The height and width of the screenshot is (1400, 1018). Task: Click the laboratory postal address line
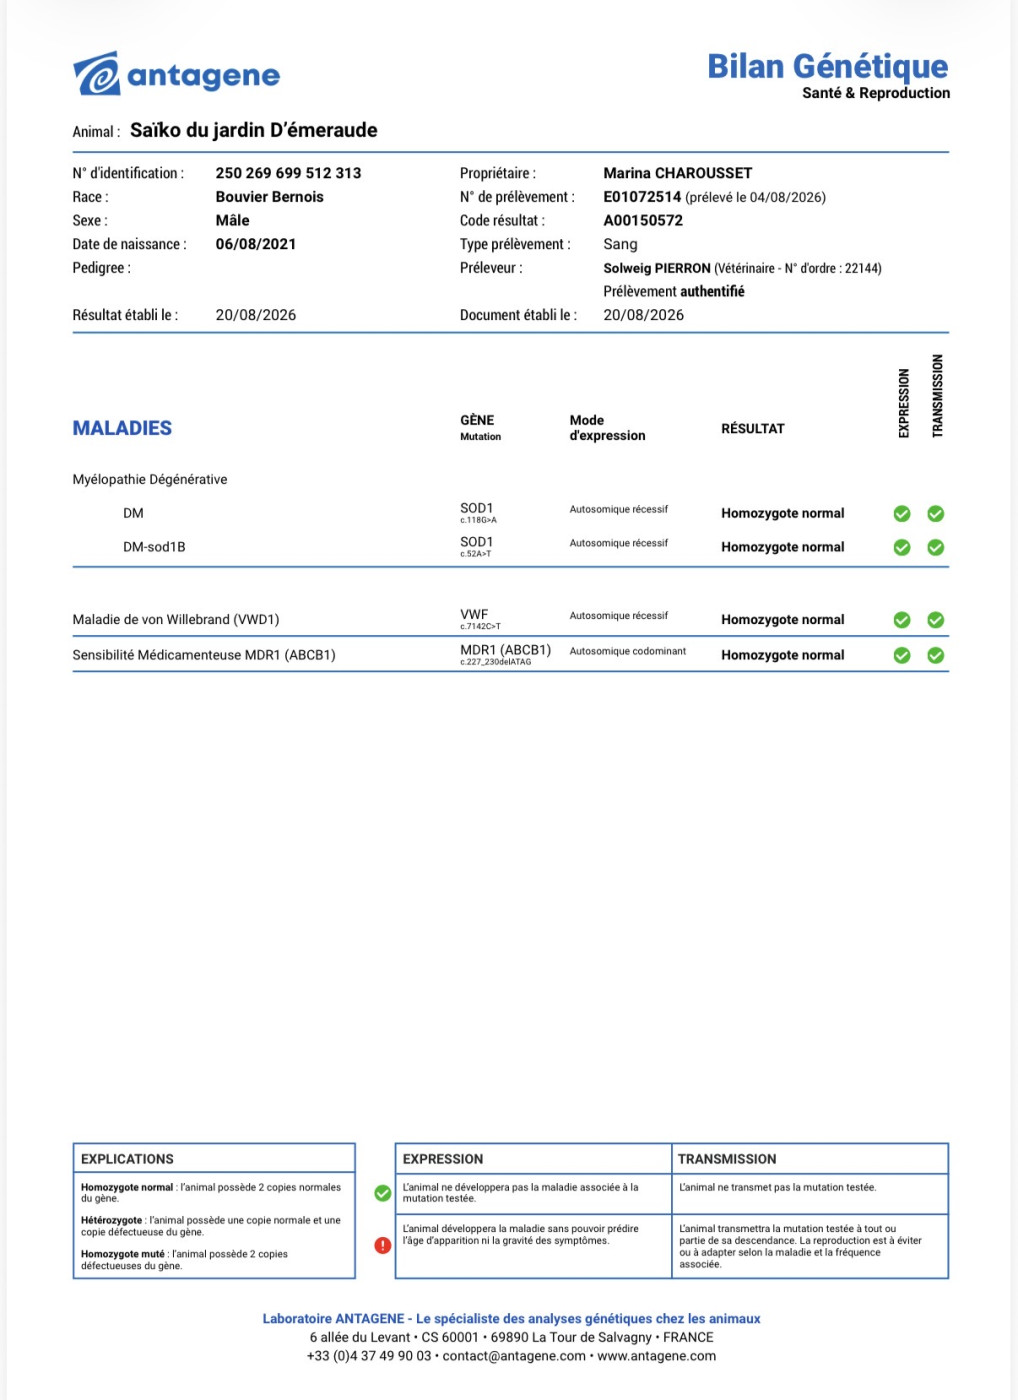(x=511, y=1338)
